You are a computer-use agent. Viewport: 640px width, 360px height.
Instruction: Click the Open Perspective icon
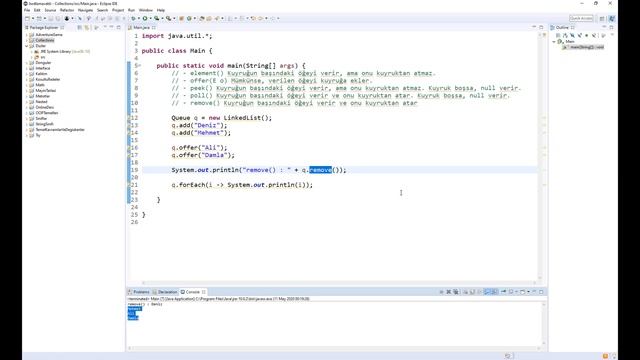[602, 18]
